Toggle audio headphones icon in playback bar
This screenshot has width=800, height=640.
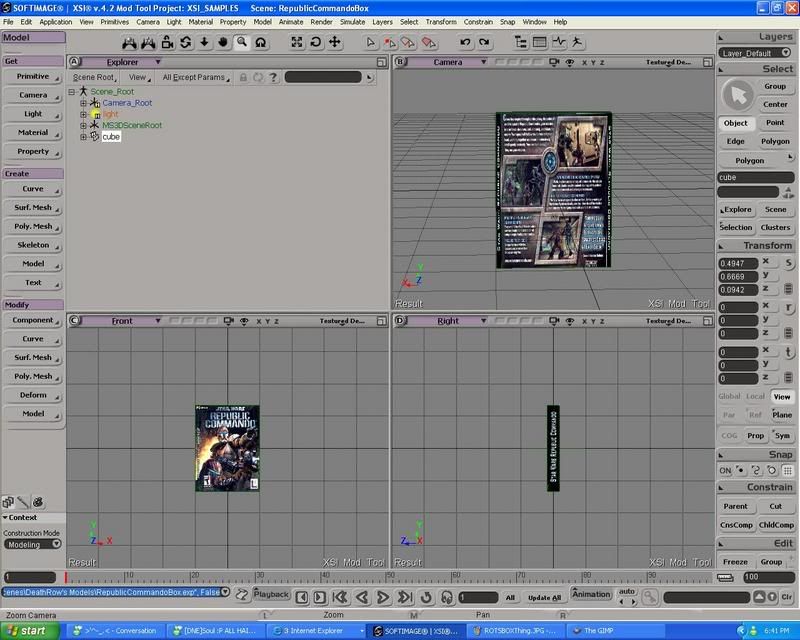[446, 597]
